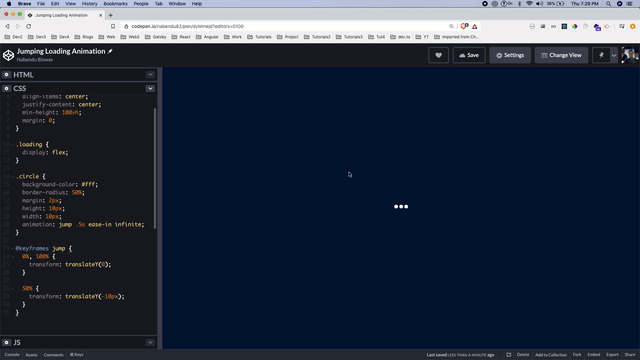Open pen Settings
Image resolution: width=640 pixels, height=360 pixels.
[510, 55]
